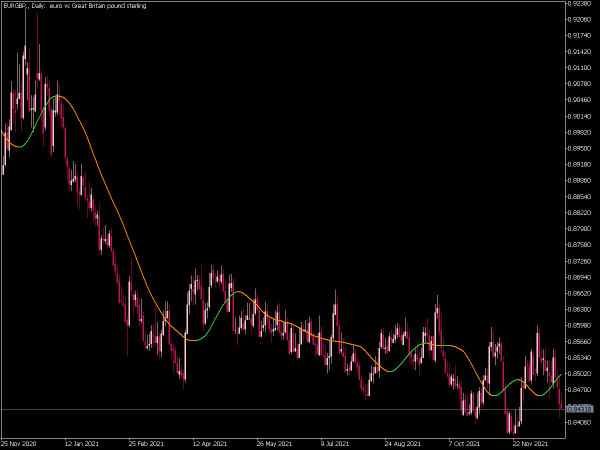The image size is (600, 450).
Task: Click the 0.90460 price scale label
Action: click(x=580, y=100)
